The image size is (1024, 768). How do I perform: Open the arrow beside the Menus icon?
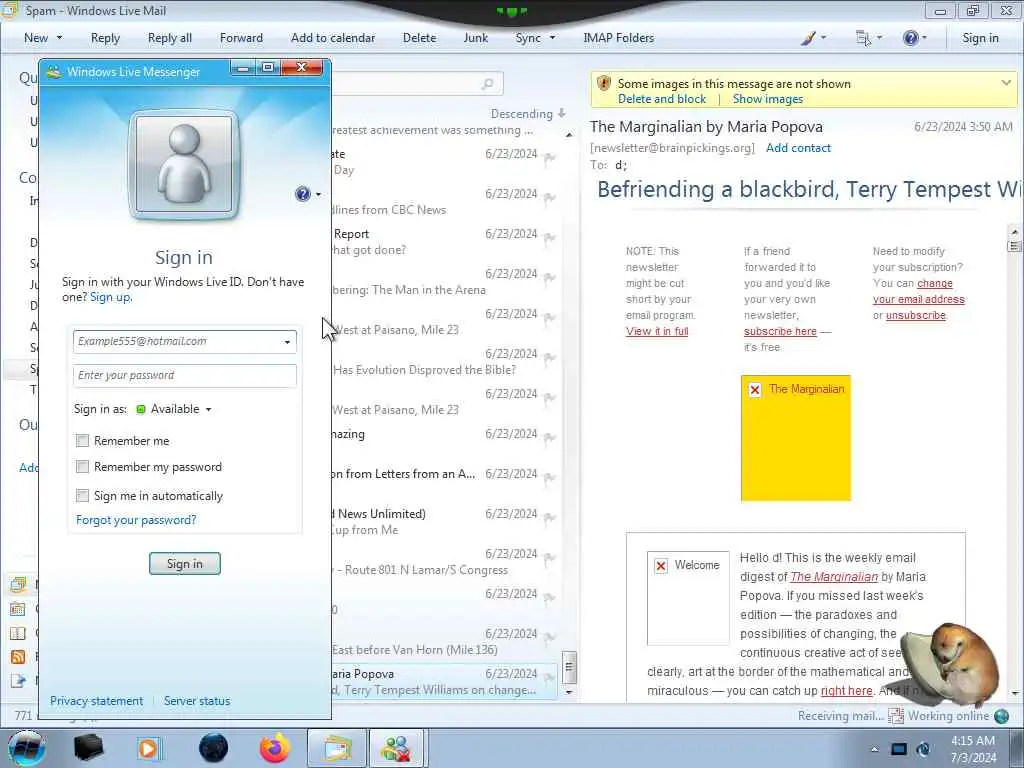[x=879, y=38]
